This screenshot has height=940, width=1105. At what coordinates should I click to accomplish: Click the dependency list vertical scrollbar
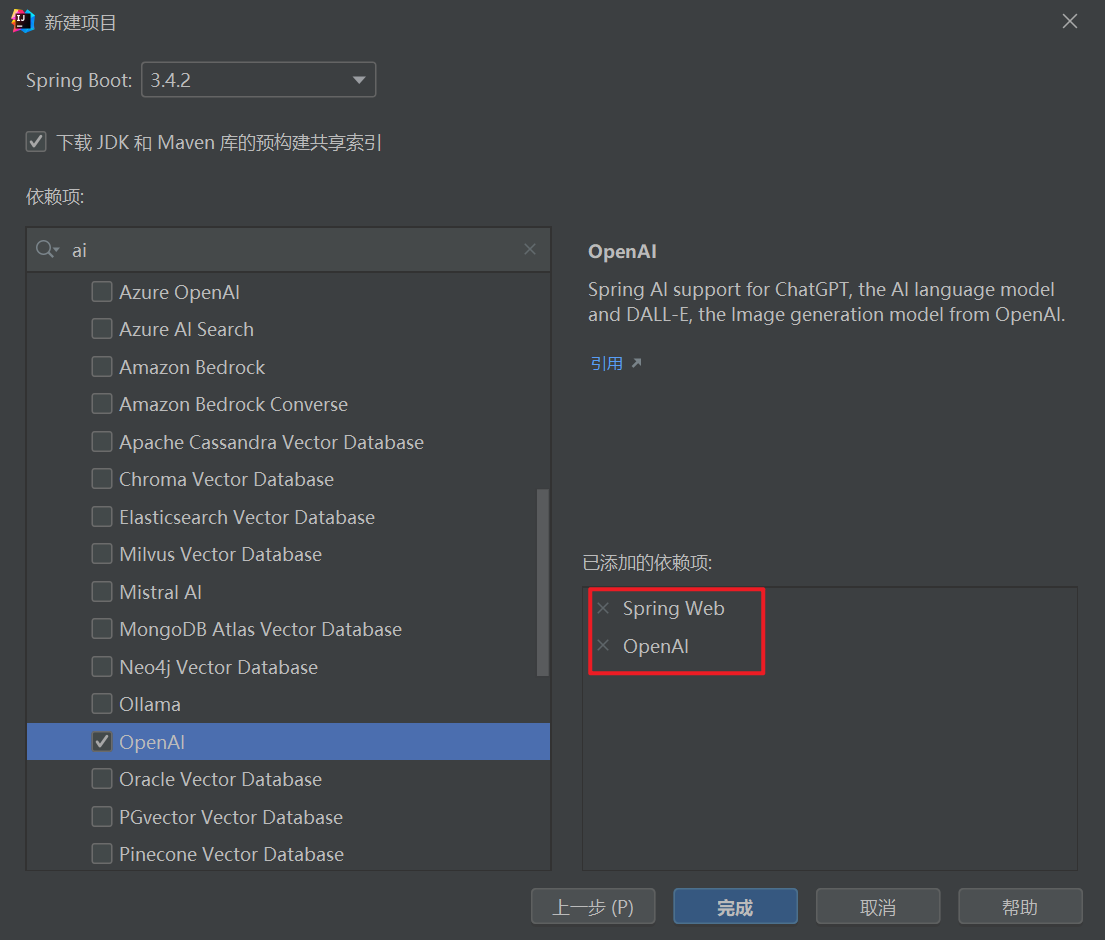543,582
